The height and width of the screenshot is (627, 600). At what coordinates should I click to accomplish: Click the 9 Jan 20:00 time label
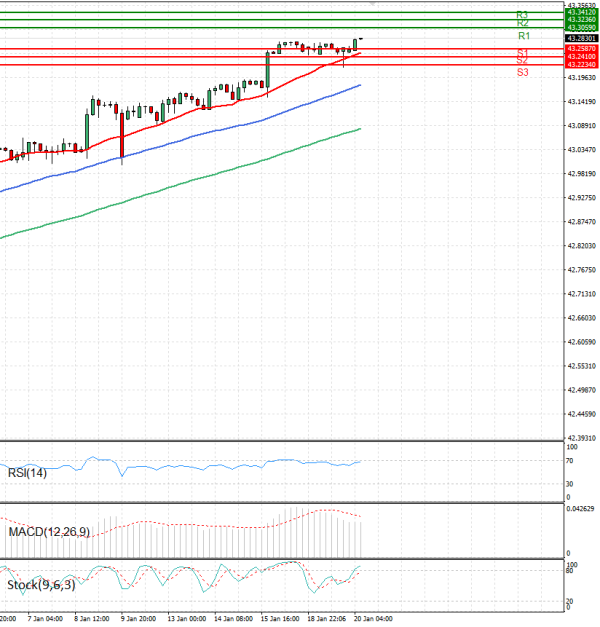pos(136,619)
